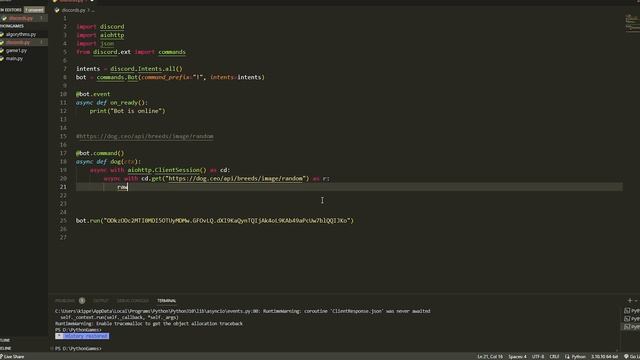Viewport: 640px width, 360px height.
Task: Change file encoding UTF-8
Action: point(538,357)
